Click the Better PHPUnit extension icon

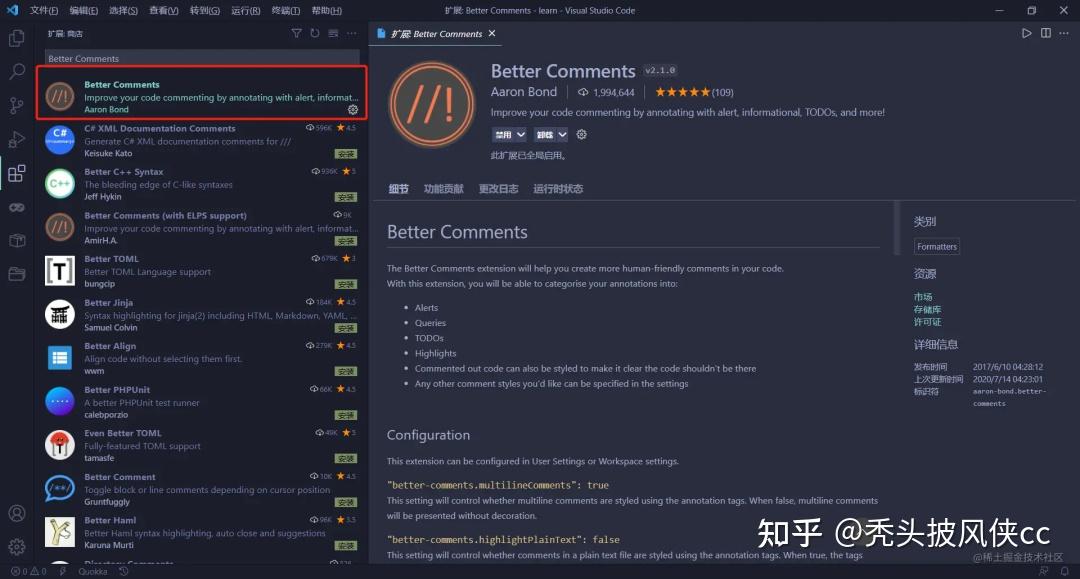[60, 401]
